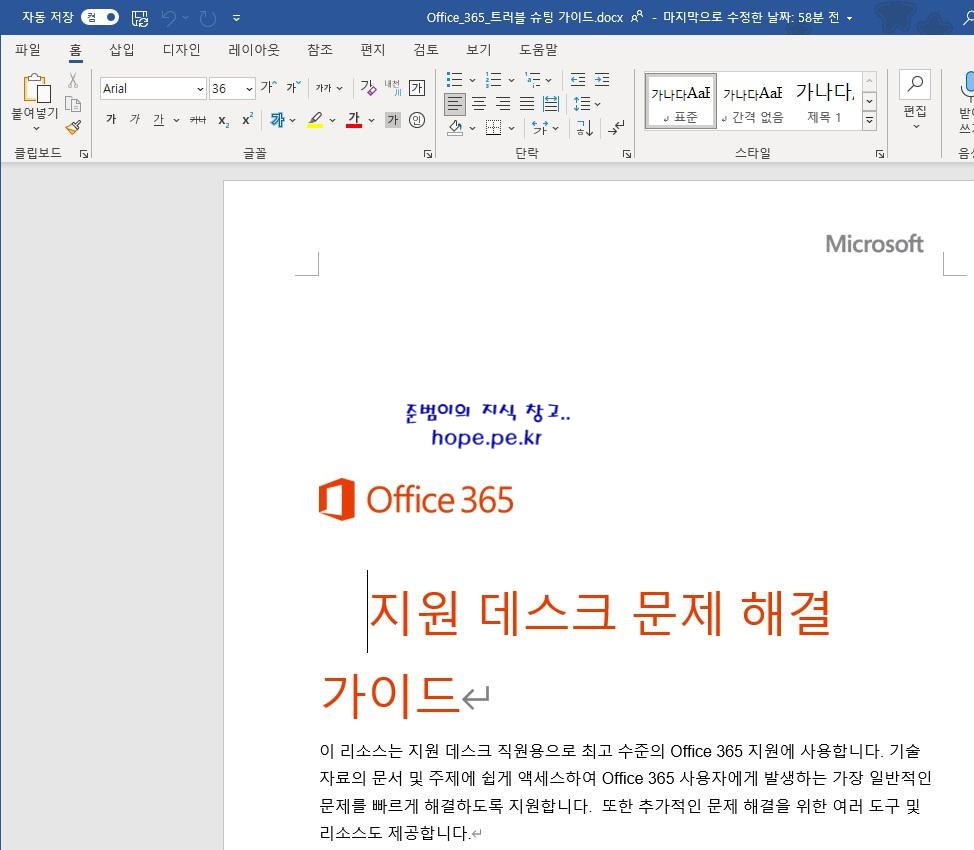974x850 pixels.
Task: Justify the paragraph text
Action: (527, 104)
